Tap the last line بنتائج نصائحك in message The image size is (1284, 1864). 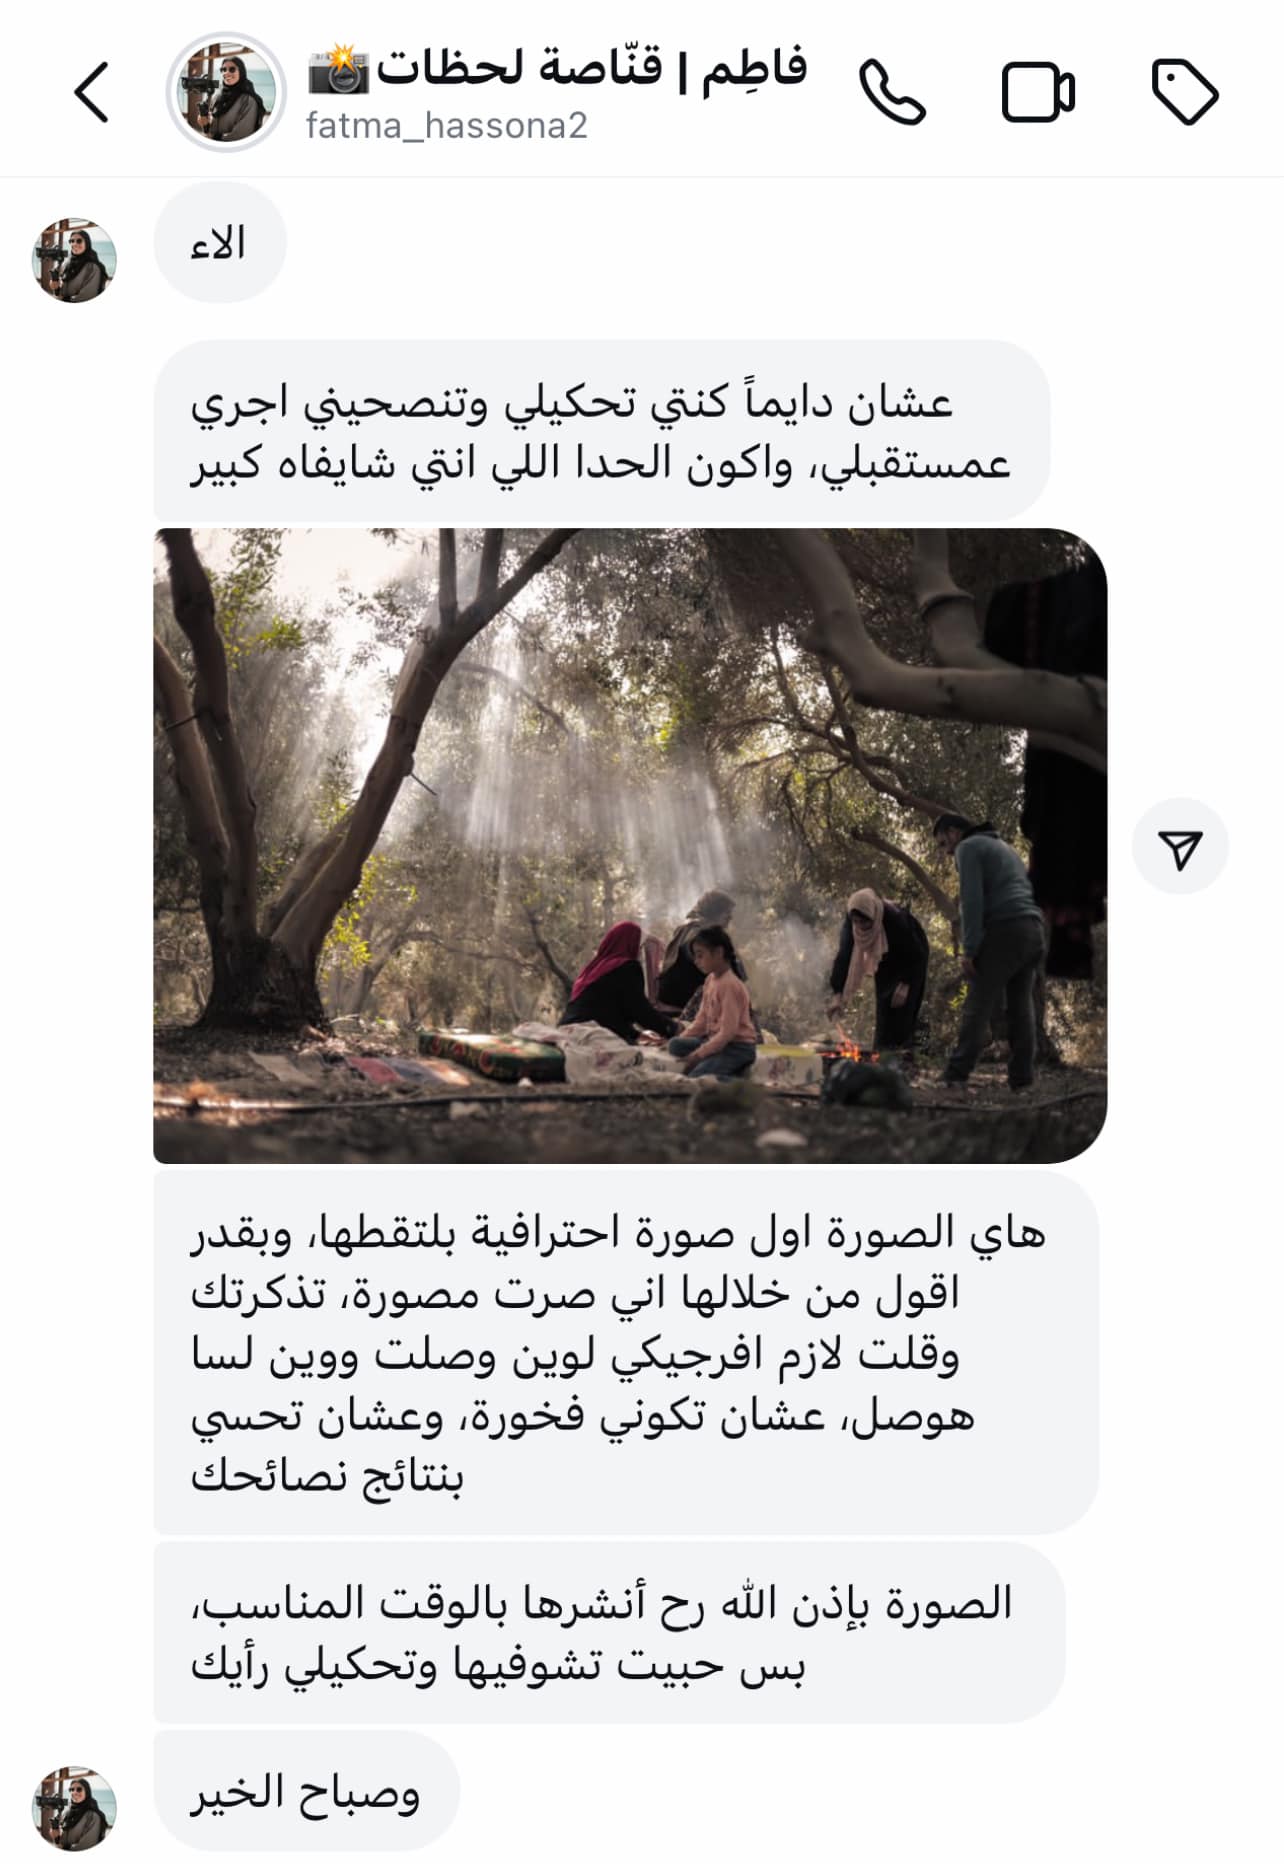pos(327,1477)
